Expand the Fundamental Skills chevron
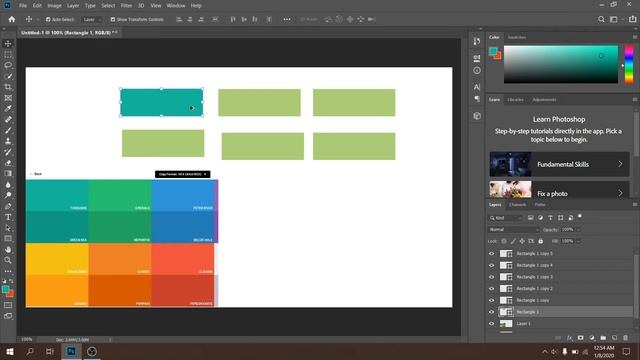Image resolution: width=640 pixels, height=360 pixels. click(620, 164)
